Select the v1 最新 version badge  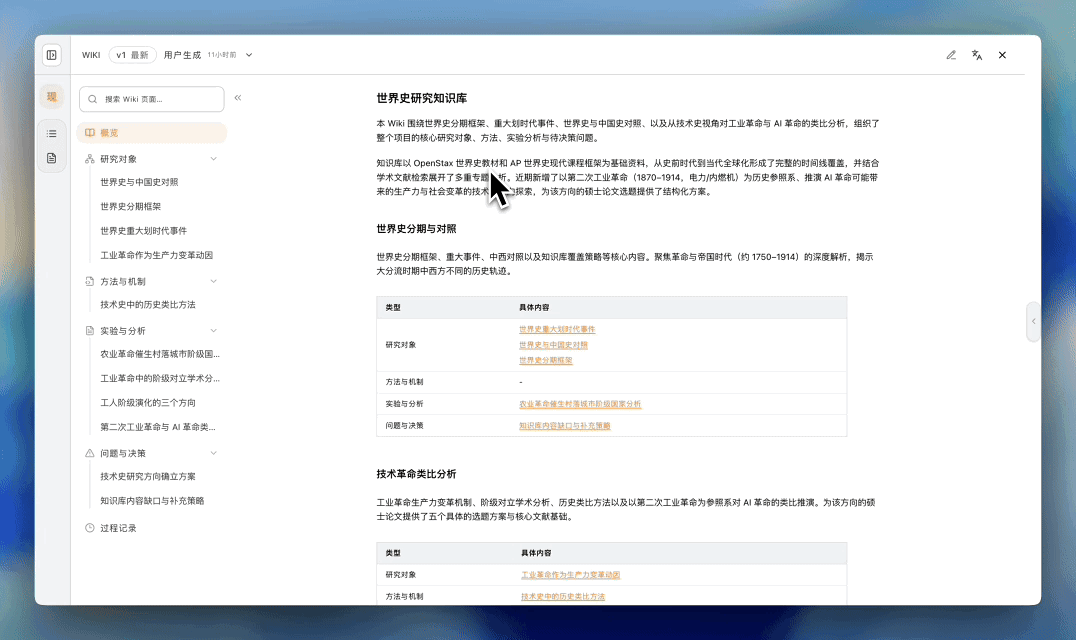pos(132,55)
